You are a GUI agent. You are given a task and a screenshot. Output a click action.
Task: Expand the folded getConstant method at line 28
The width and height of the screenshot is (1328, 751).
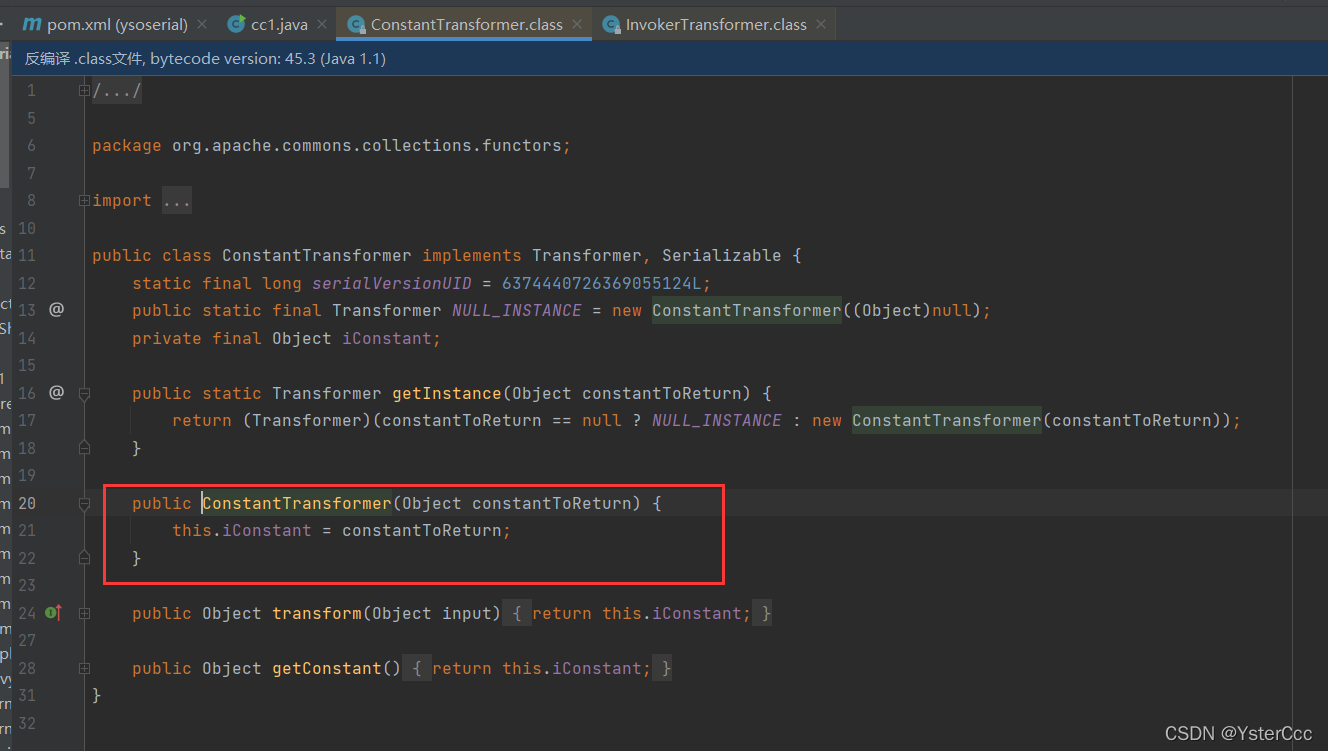click(85, 669)
